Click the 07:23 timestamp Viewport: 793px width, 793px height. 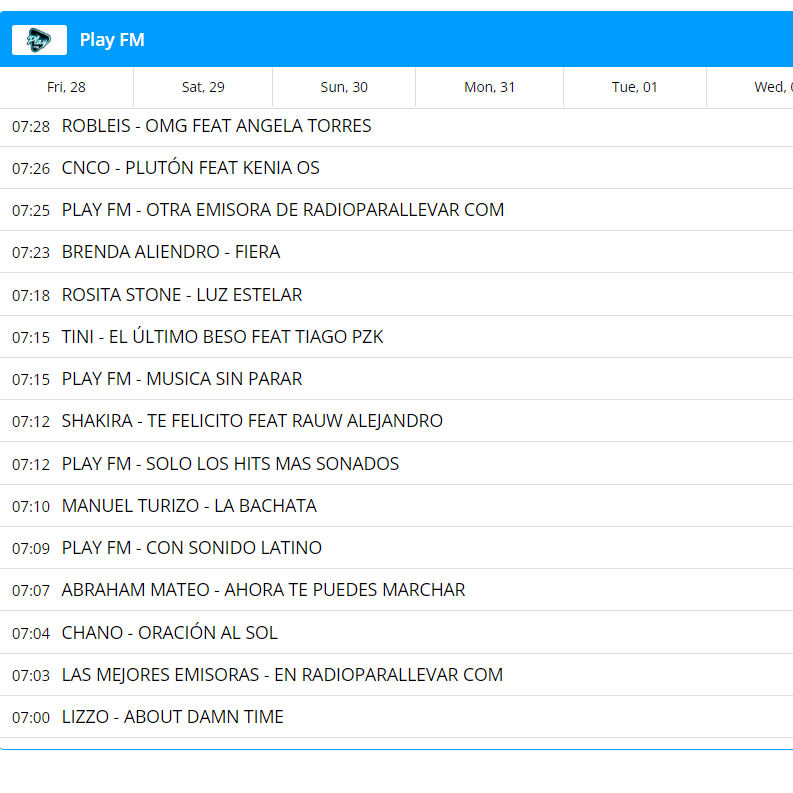(31, 252)
